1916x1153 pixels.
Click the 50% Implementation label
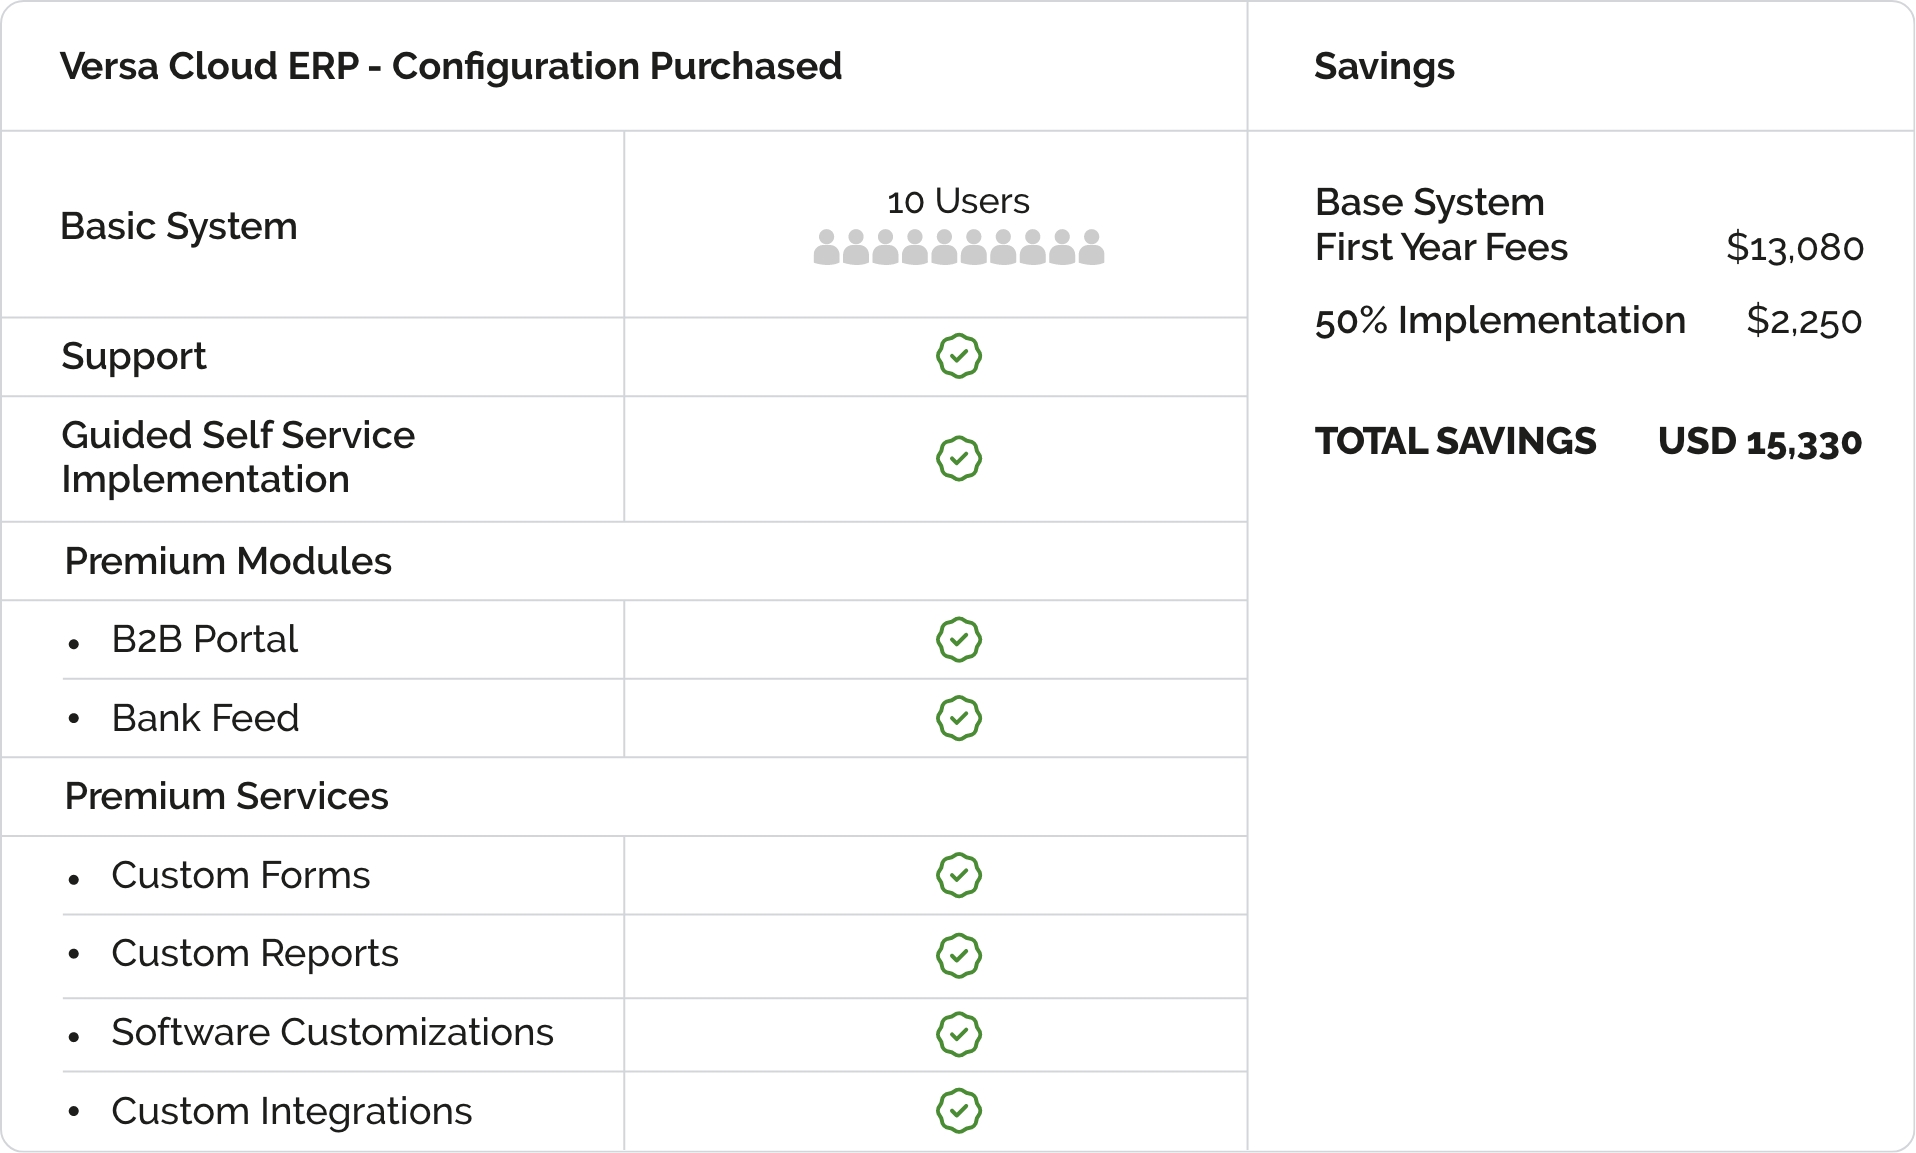click(x=1500, y=321)
